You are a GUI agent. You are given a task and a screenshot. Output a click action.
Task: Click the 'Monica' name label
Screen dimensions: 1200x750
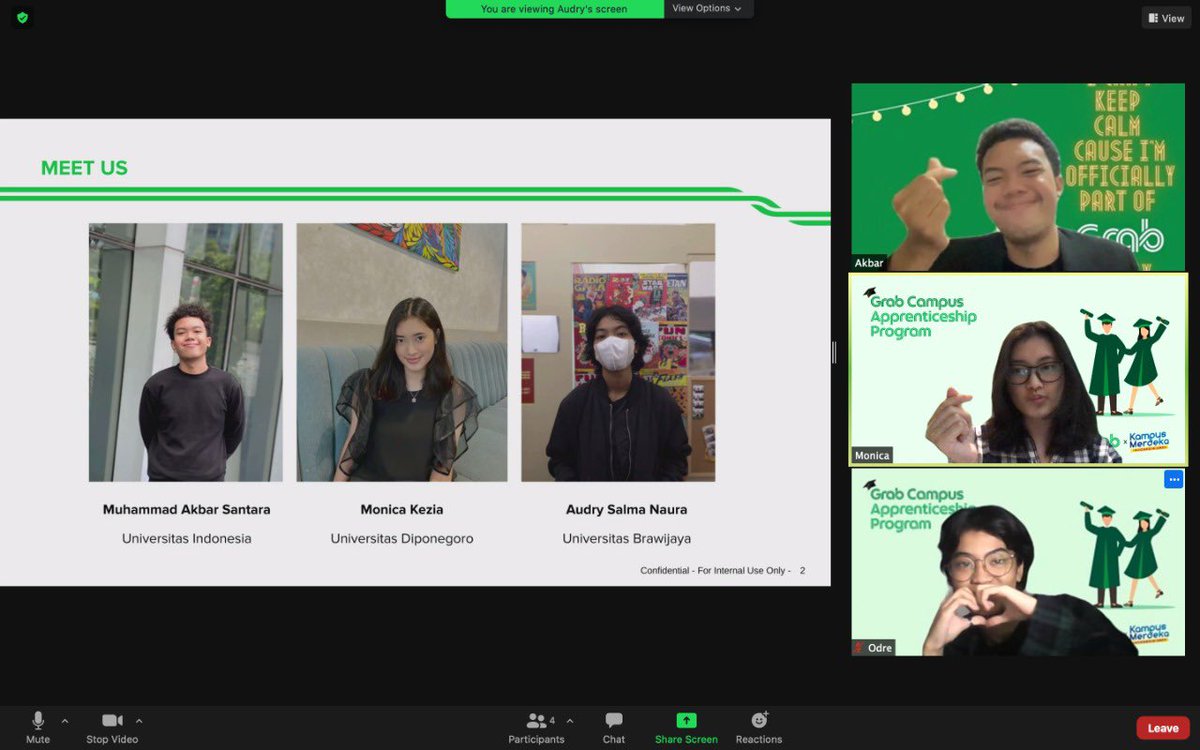(x=872, y=456)
